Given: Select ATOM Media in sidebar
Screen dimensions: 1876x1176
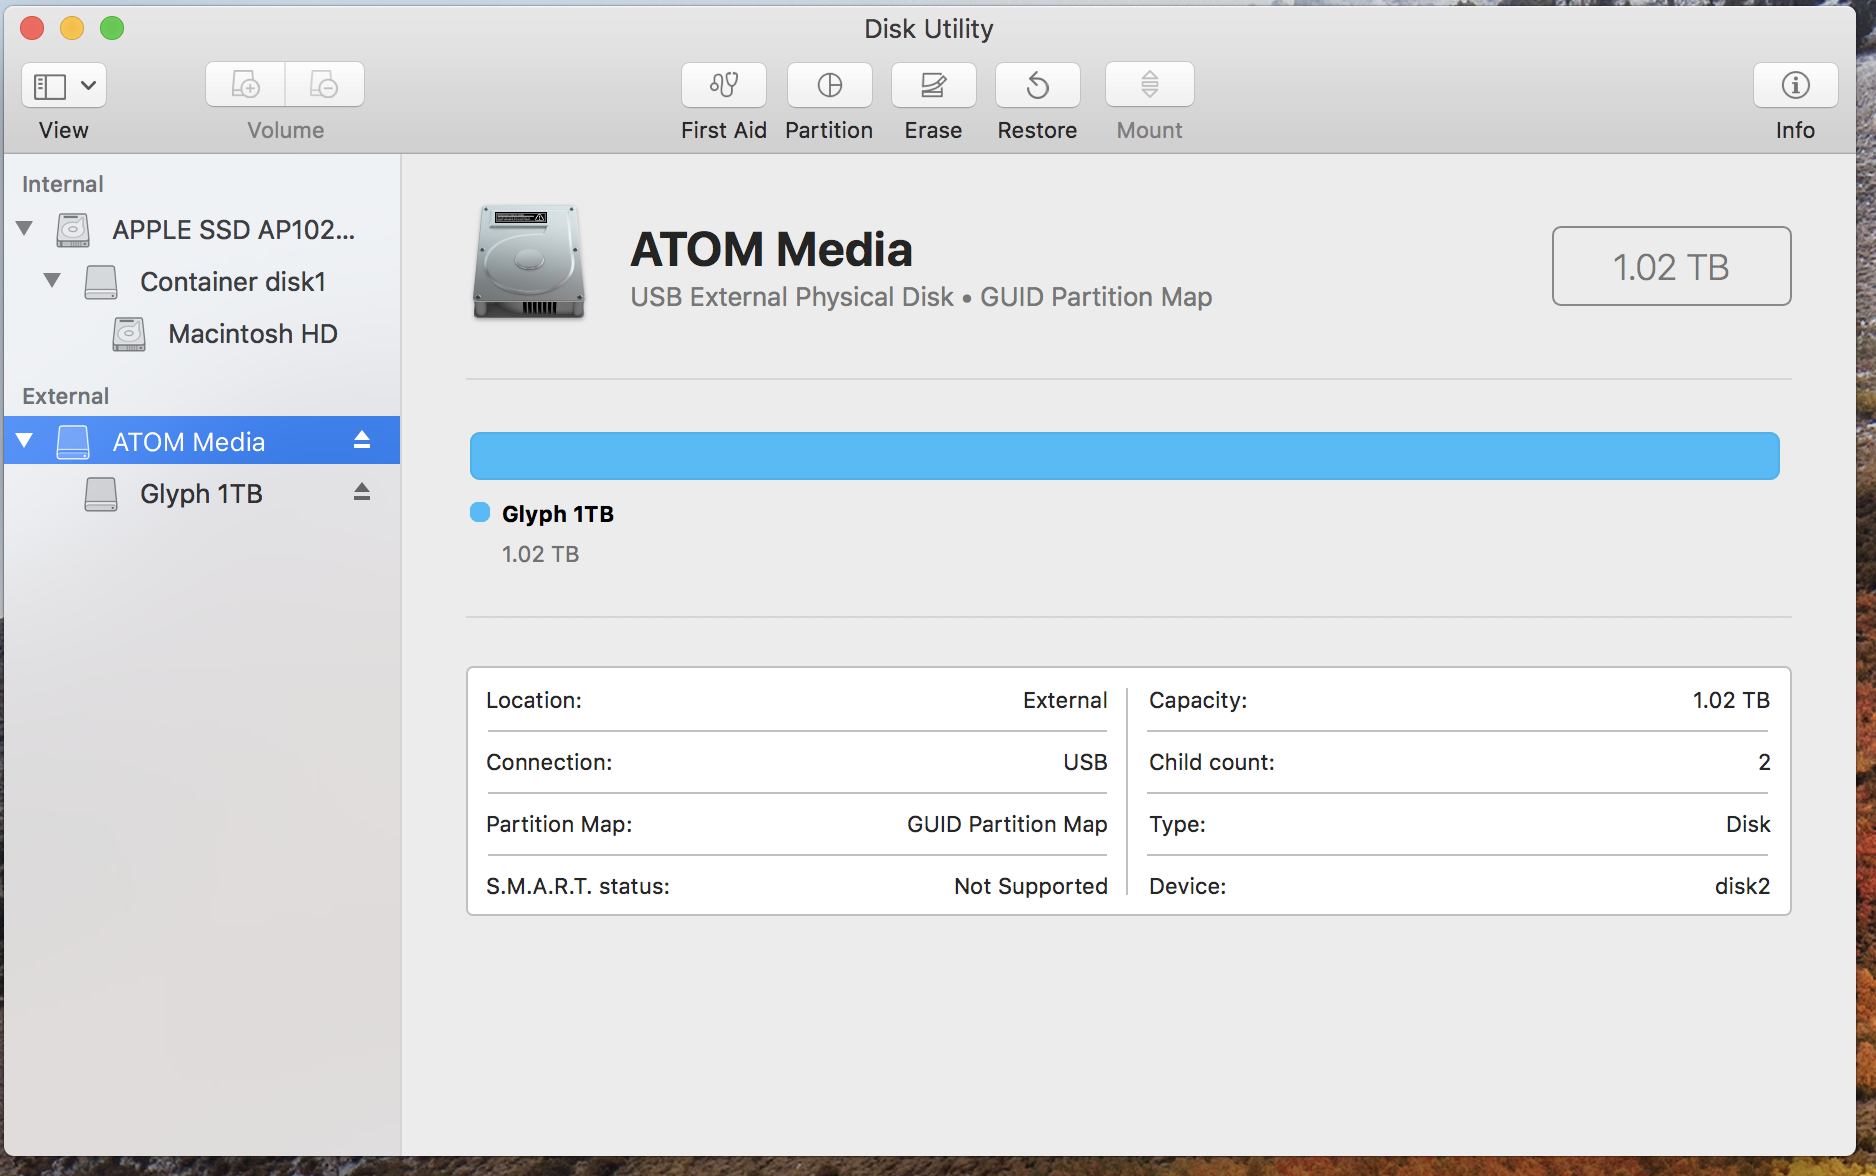Looking at the screenshot, I should point(202,441).
